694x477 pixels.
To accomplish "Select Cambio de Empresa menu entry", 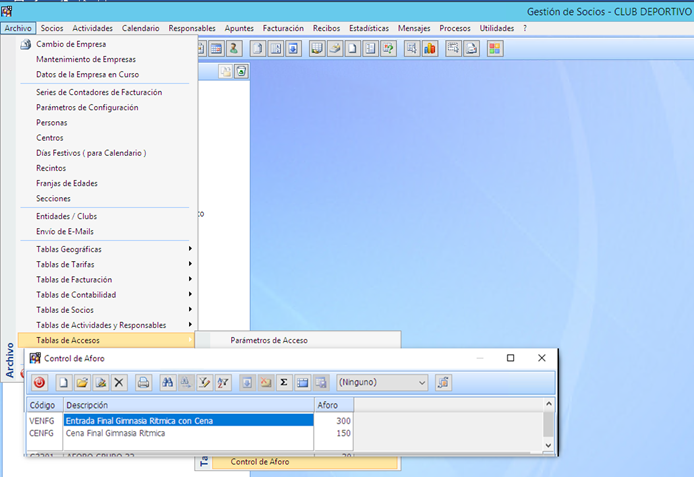I will pos(71,44).
